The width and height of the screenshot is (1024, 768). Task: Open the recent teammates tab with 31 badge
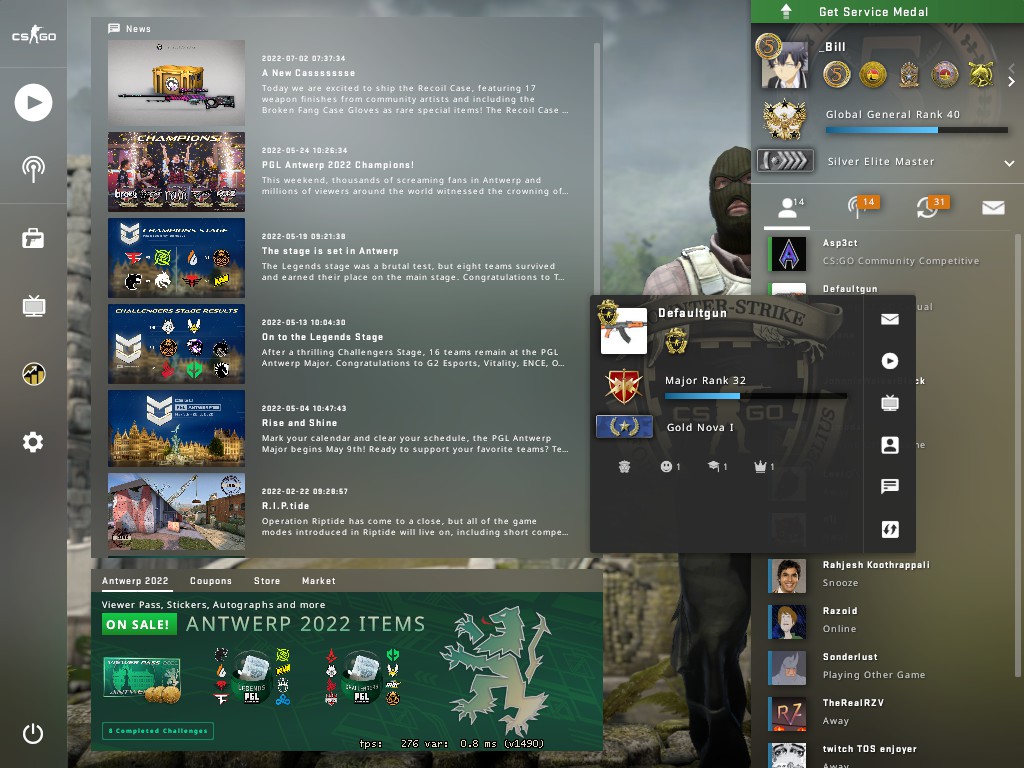(x=933, y=208)
